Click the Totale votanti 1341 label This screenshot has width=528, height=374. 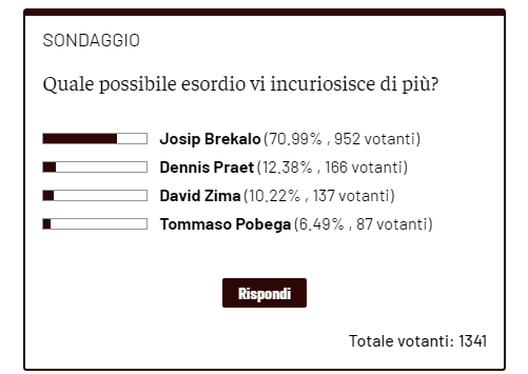click(x=418, y=341)
